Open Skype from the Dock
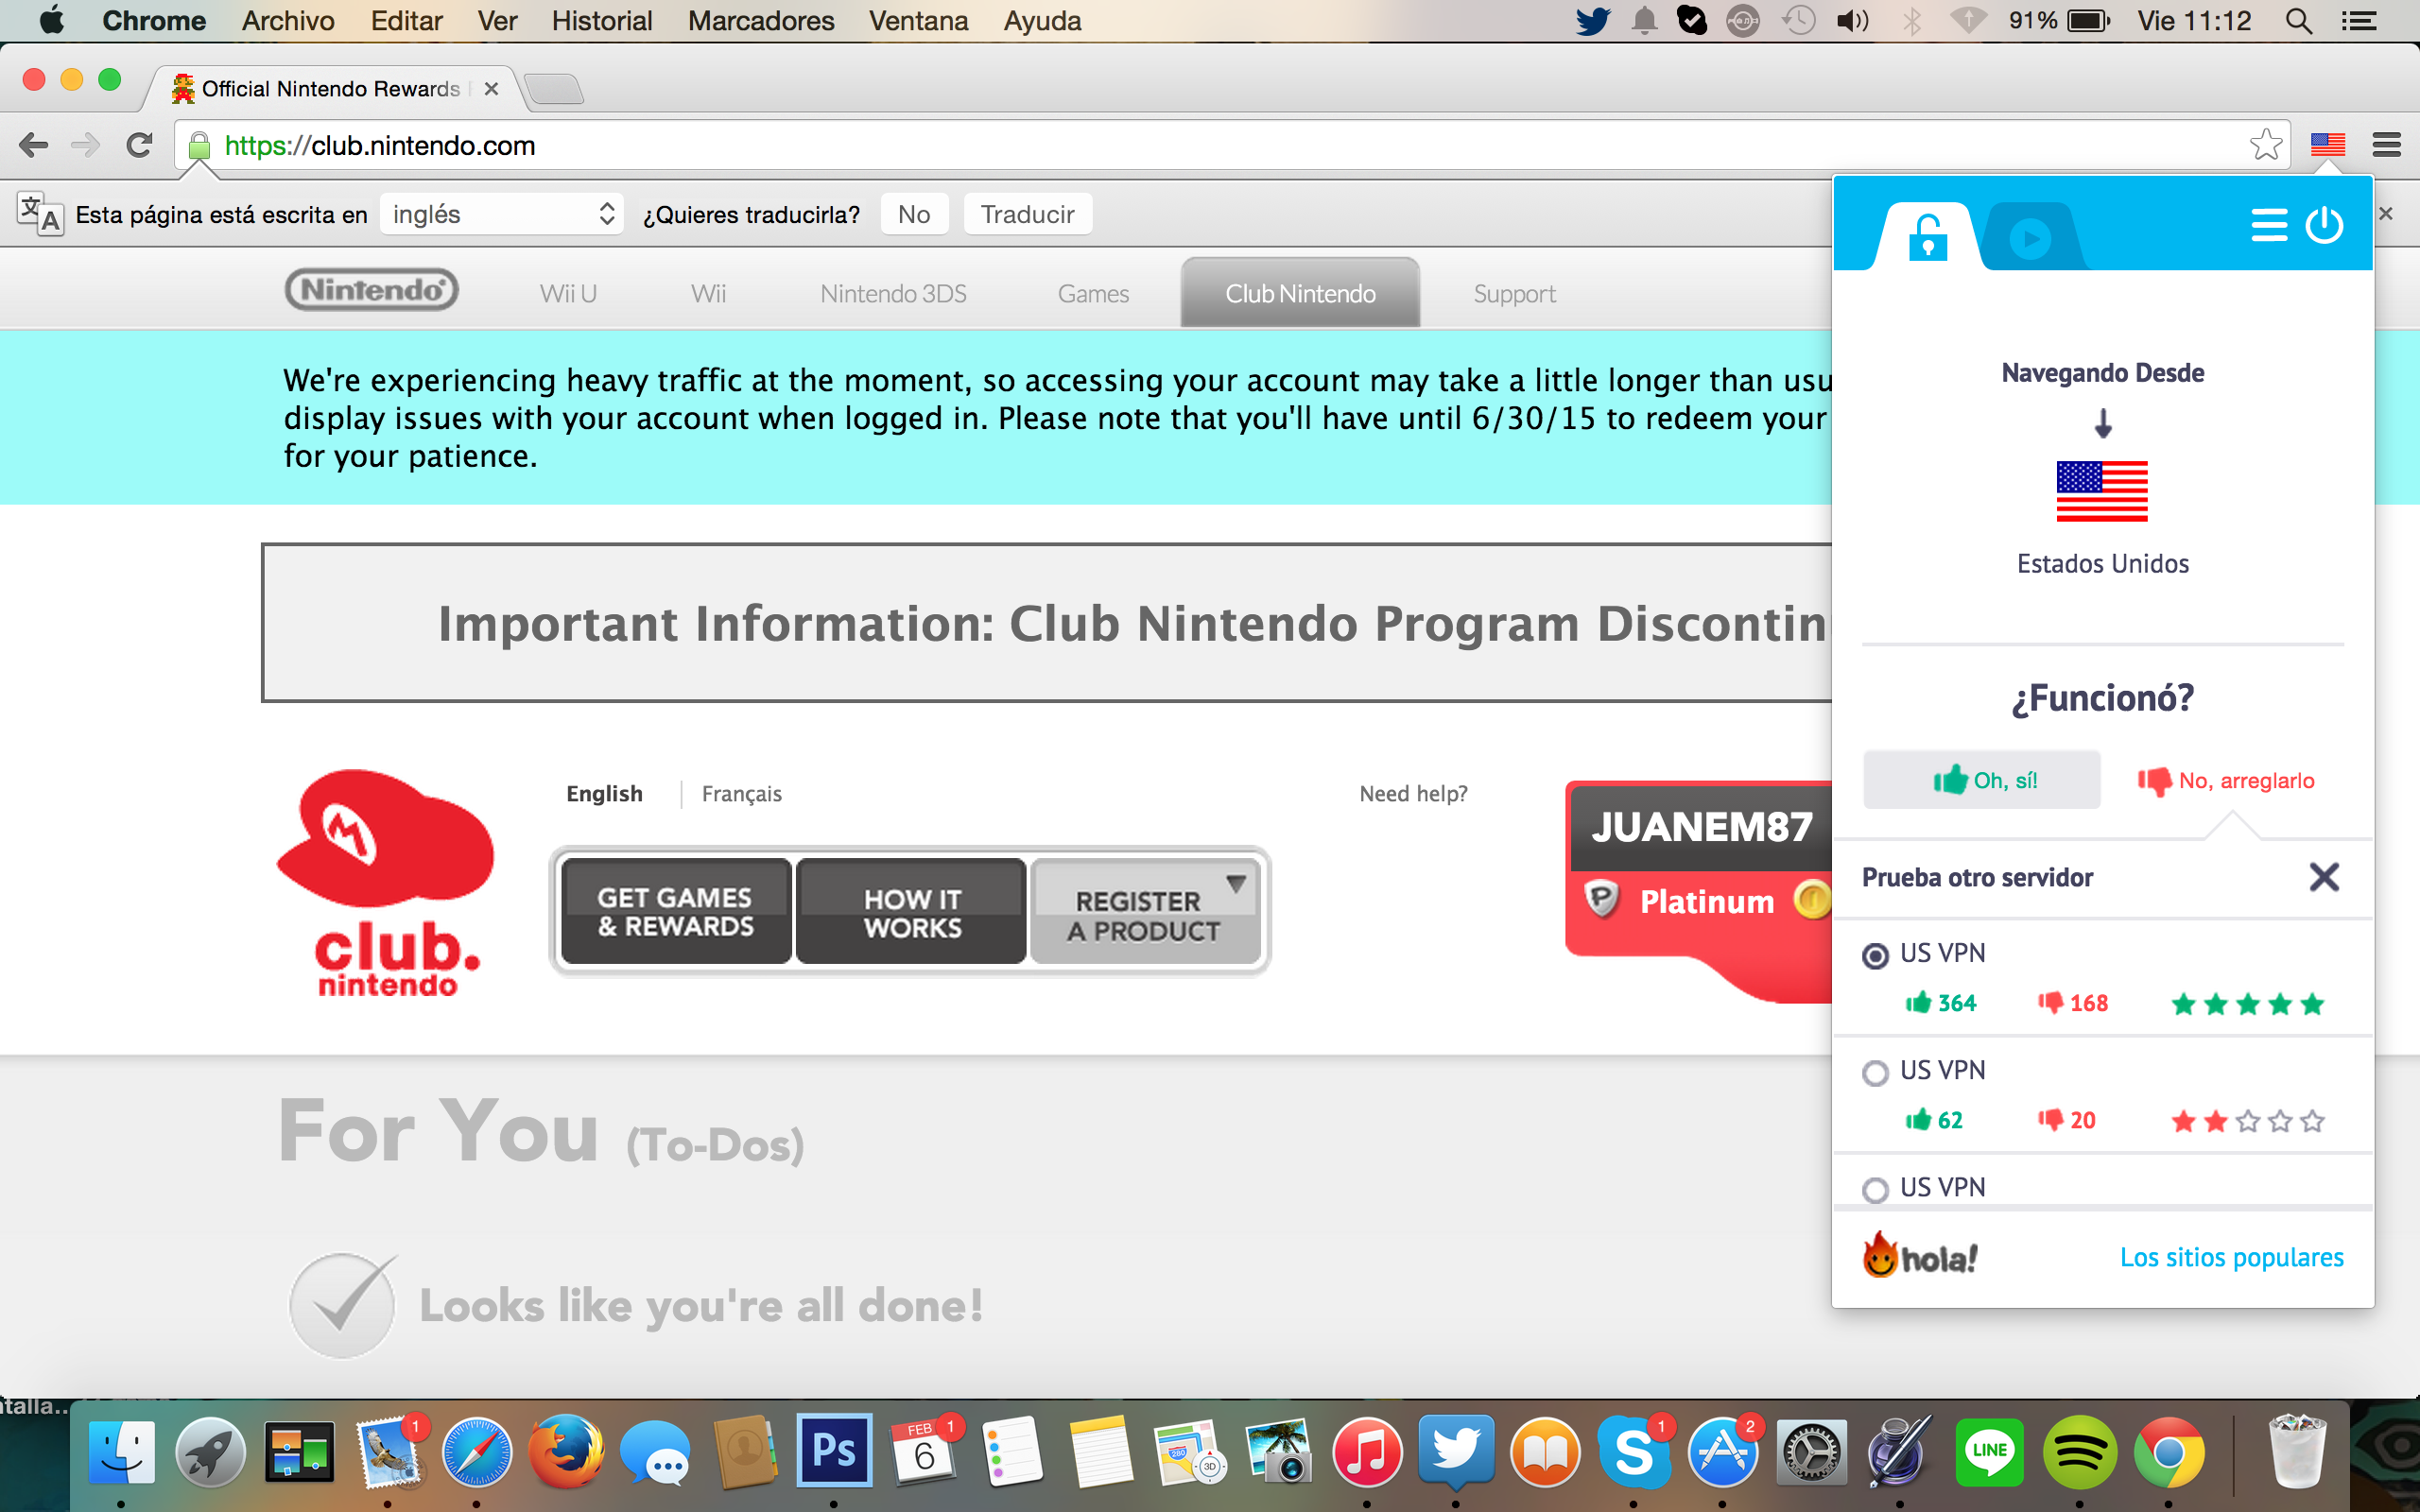 pos(1633,1451)
